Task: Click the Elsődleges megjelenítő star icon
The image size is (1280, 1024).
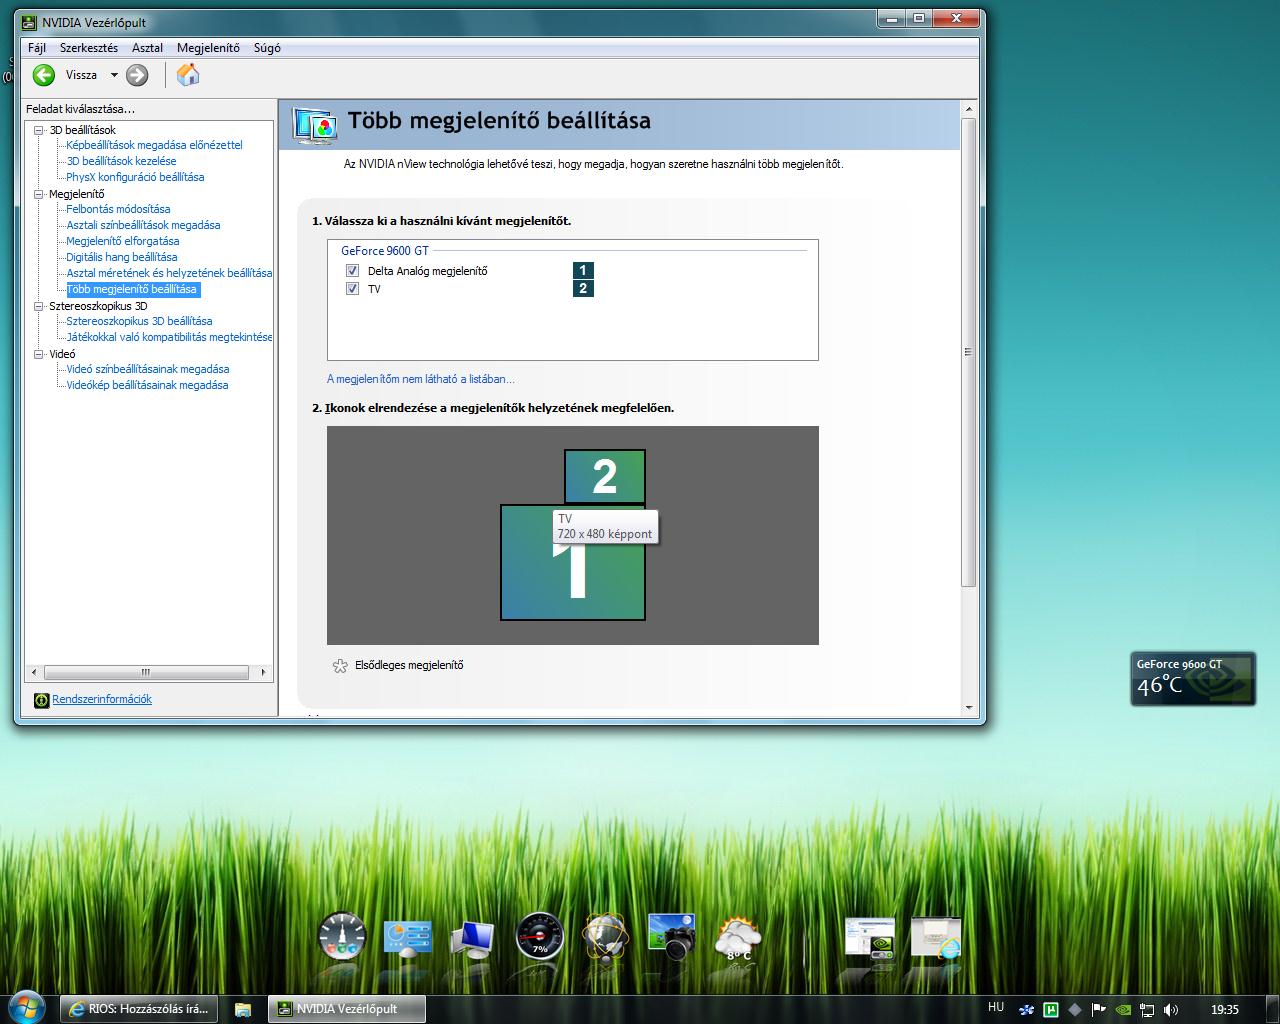Action: tap(340, 666)
